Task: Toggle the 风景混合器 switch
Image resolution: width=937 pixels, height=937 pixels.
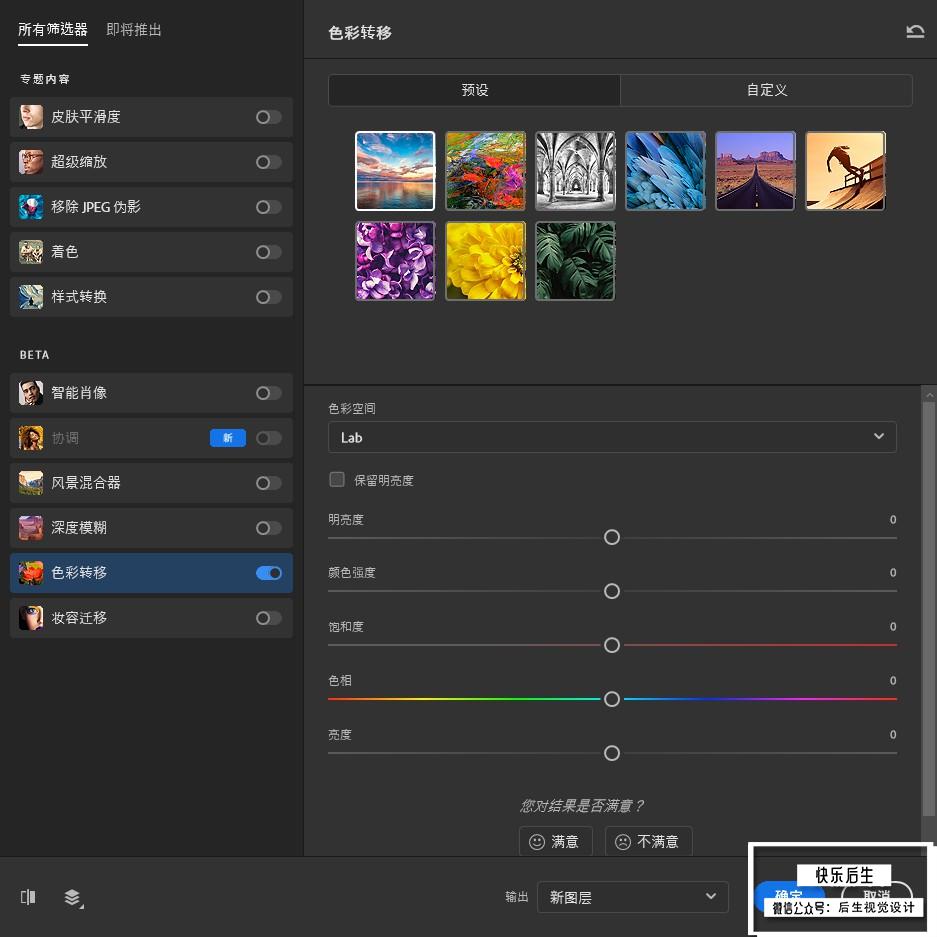Action: (268, 483)
